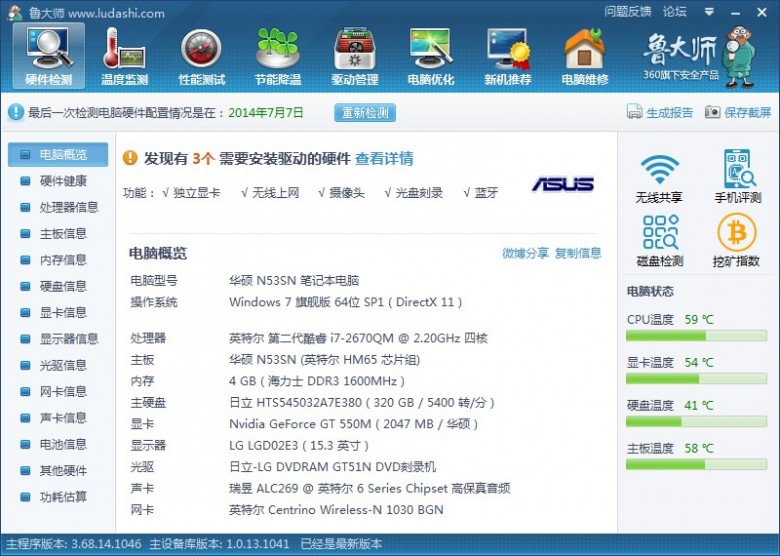
Task: Click the 微博分享 link
Action: [525, 253]
